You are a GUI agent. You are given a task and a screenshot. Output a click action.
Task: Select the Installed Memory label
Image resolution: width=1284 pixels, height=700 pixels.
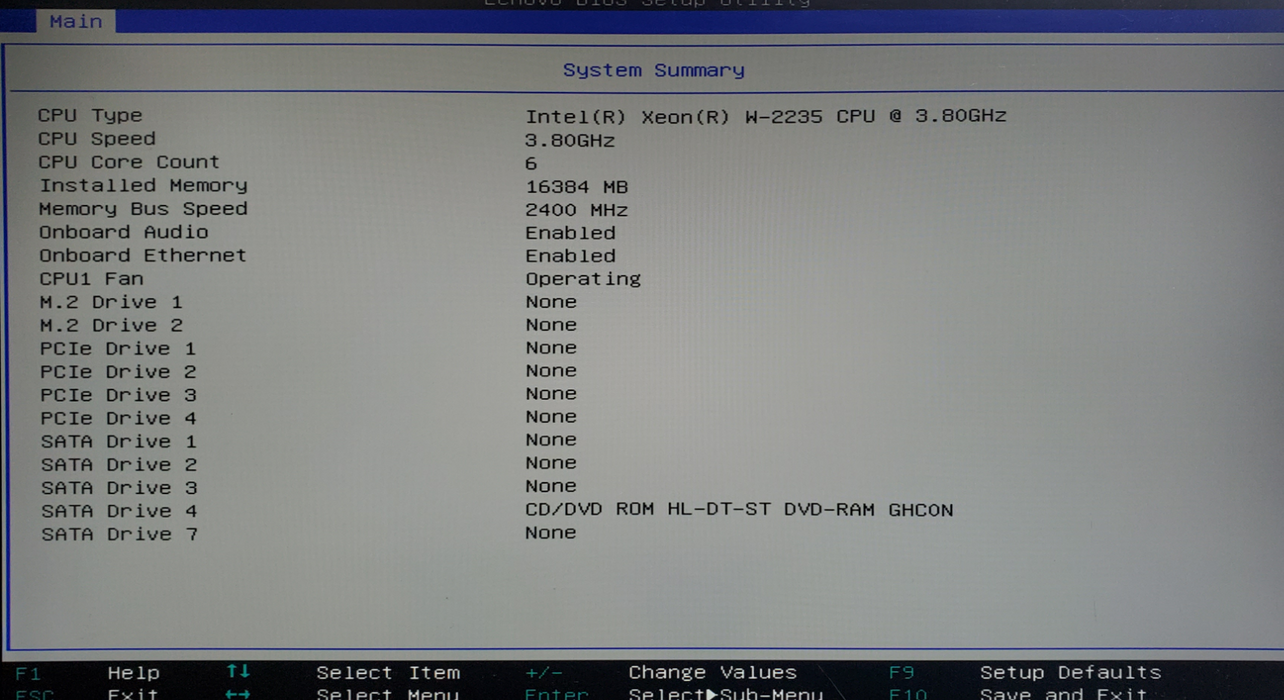point(143,185)
